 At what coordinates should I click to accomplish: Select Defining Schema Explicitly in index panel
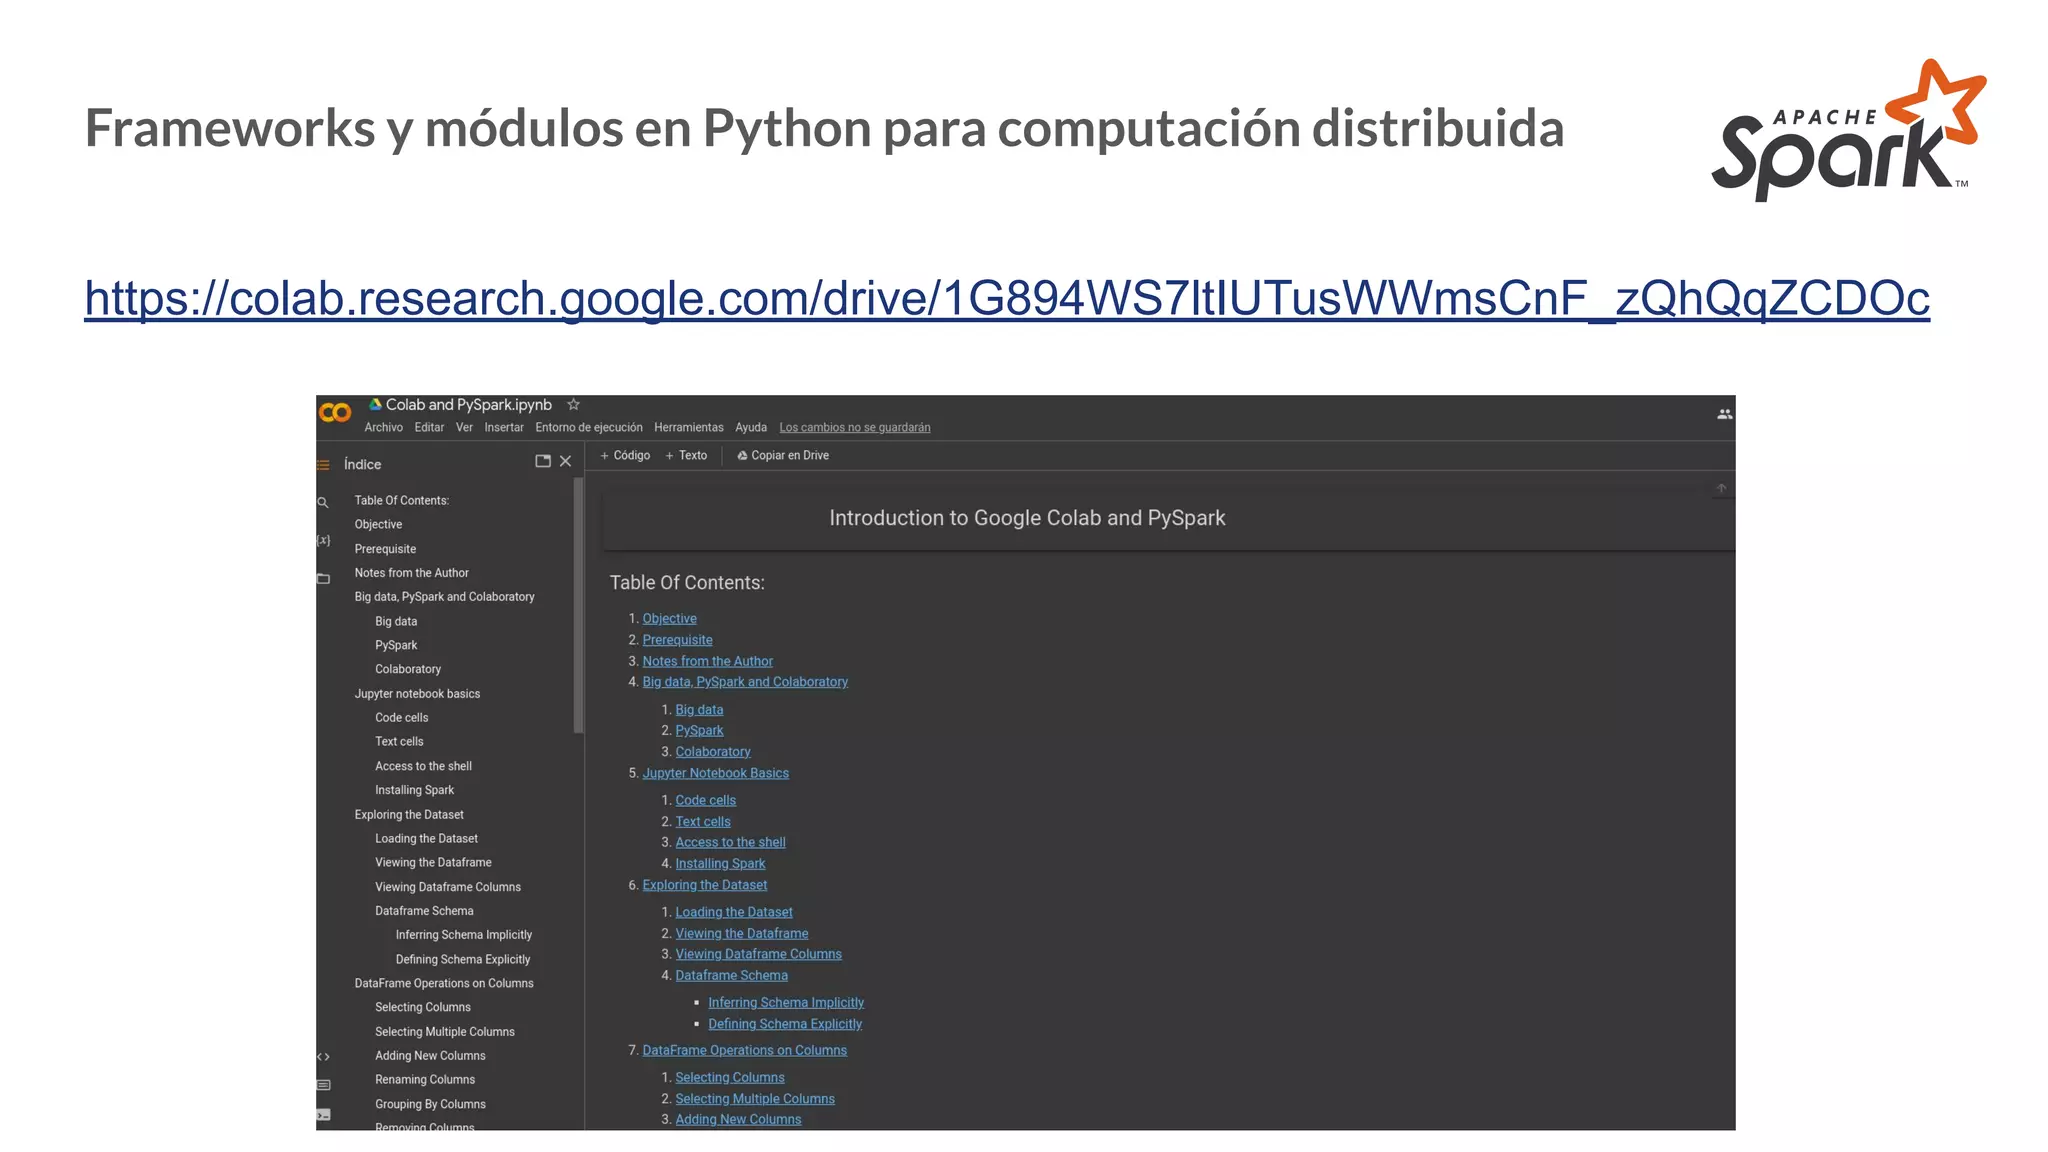[463, 959]
